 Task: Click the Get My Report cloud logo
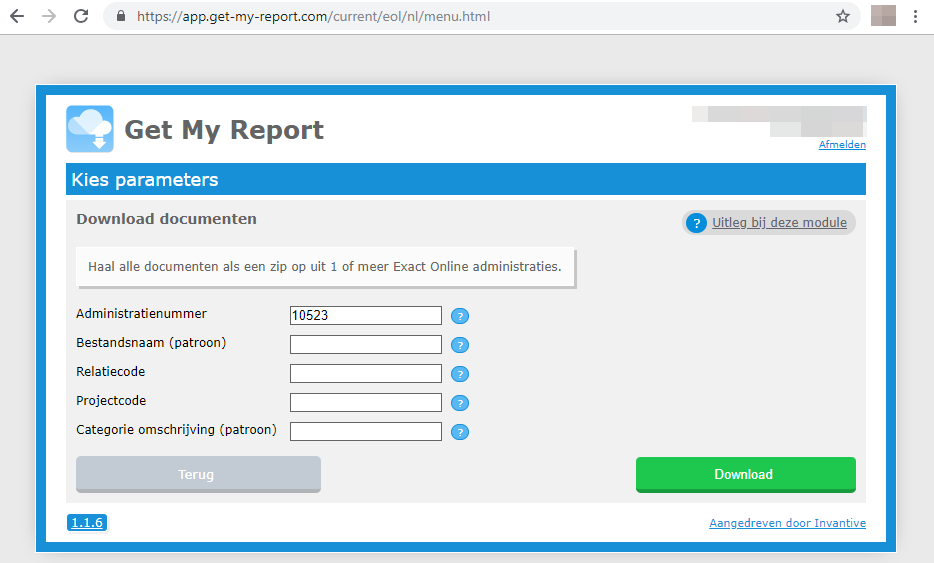click(90, 129)
